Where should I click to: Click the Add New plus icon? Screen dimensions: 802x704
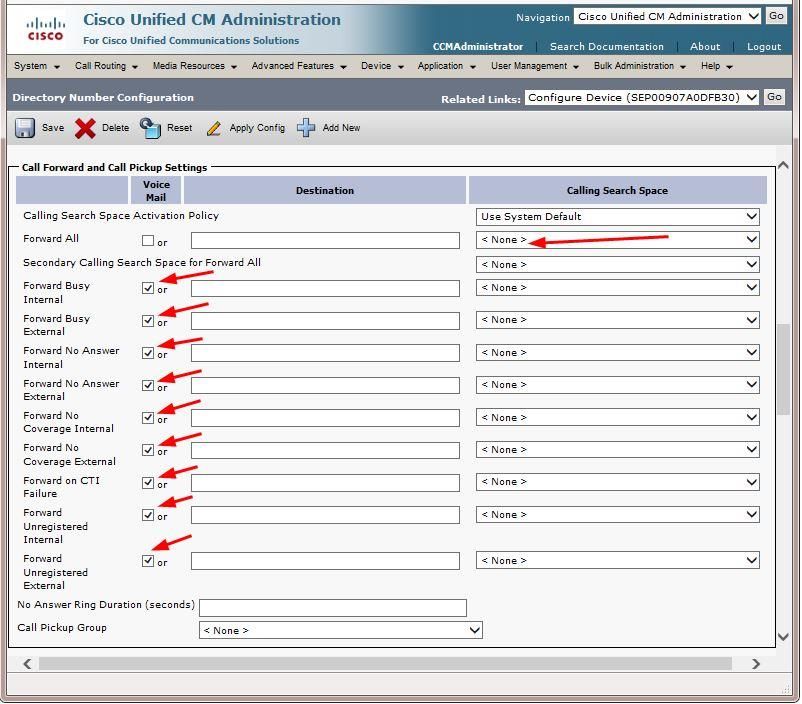(306, 128)
